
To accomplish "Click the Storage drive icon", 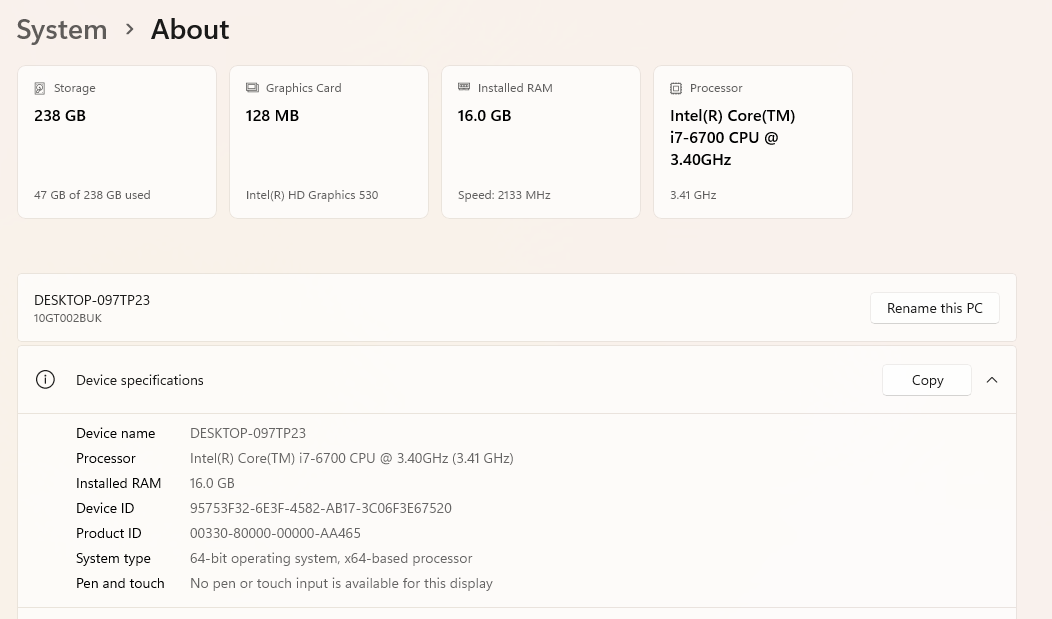I will coord(40,88).
